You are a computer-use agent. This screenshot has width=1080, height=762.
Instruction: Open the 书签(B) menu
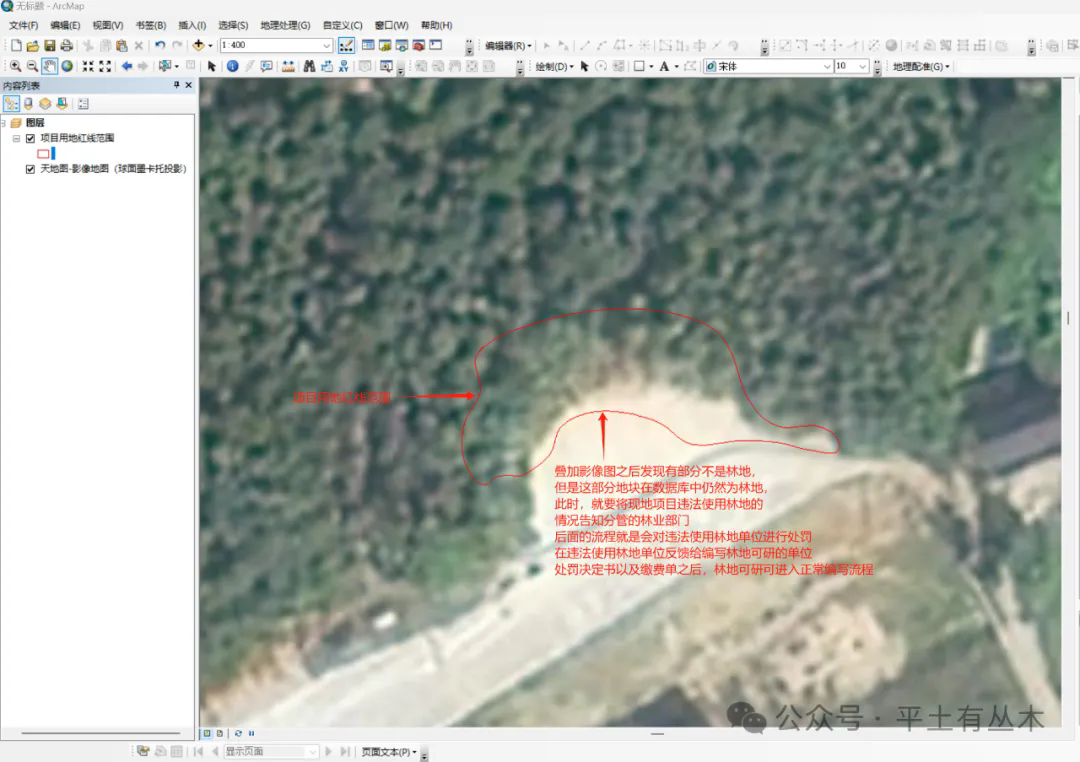pyautogui.click(x=150, y=25)
